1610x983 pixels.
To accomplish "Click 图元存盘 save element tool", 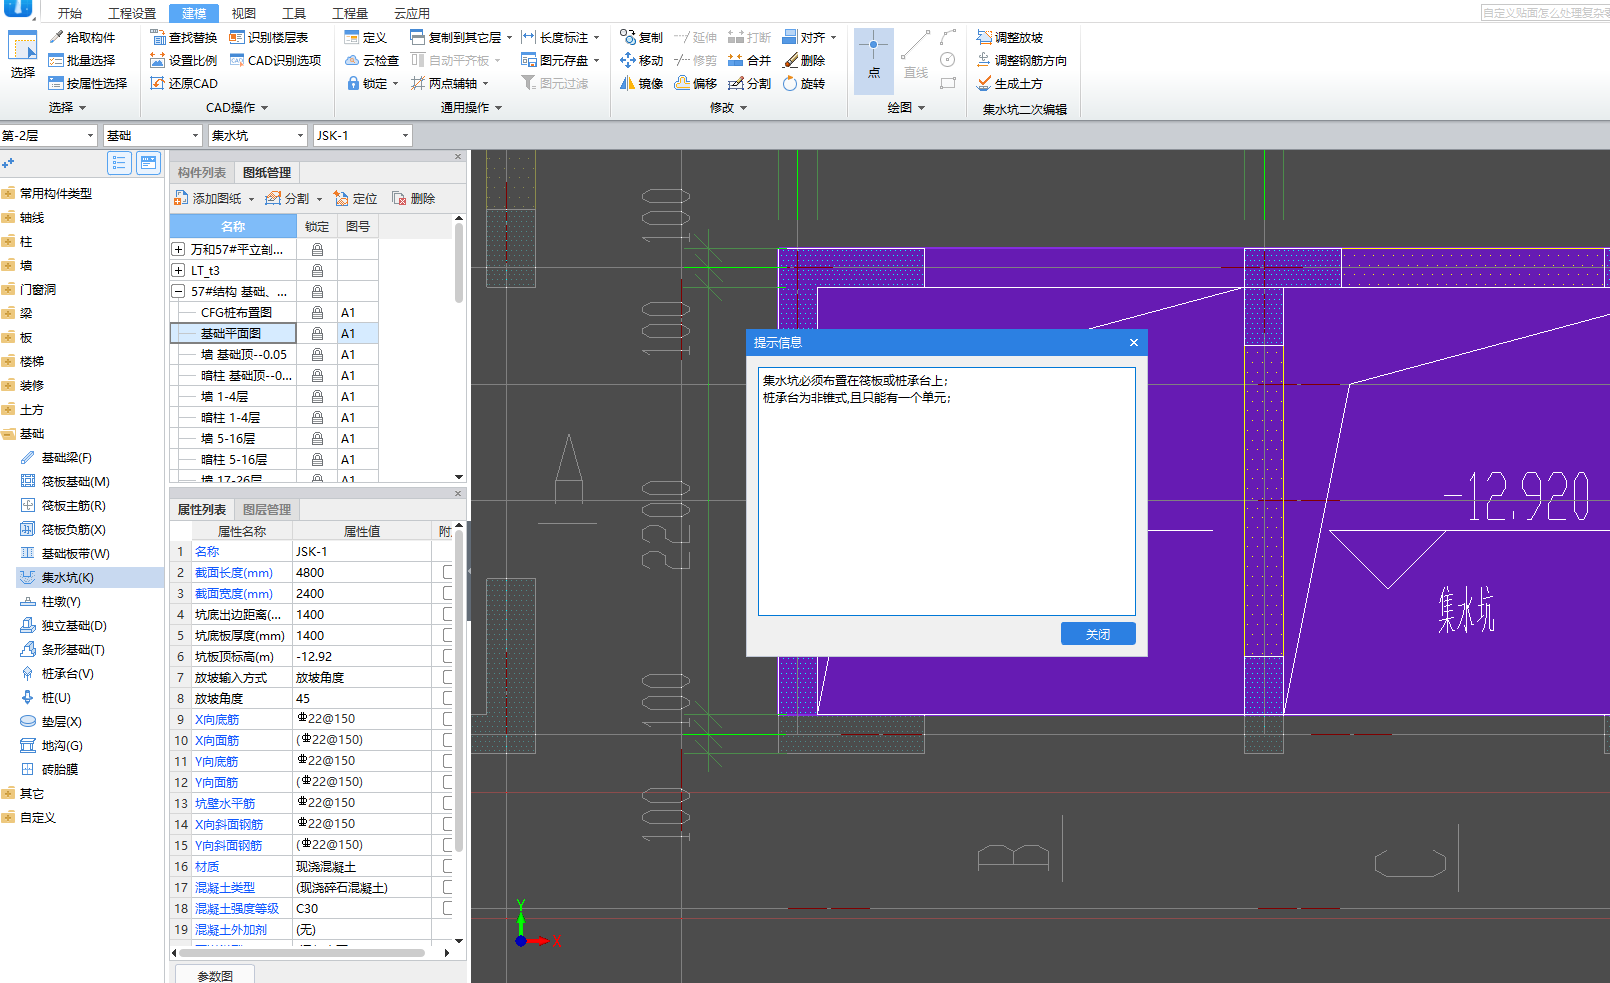I will point(556,60).
